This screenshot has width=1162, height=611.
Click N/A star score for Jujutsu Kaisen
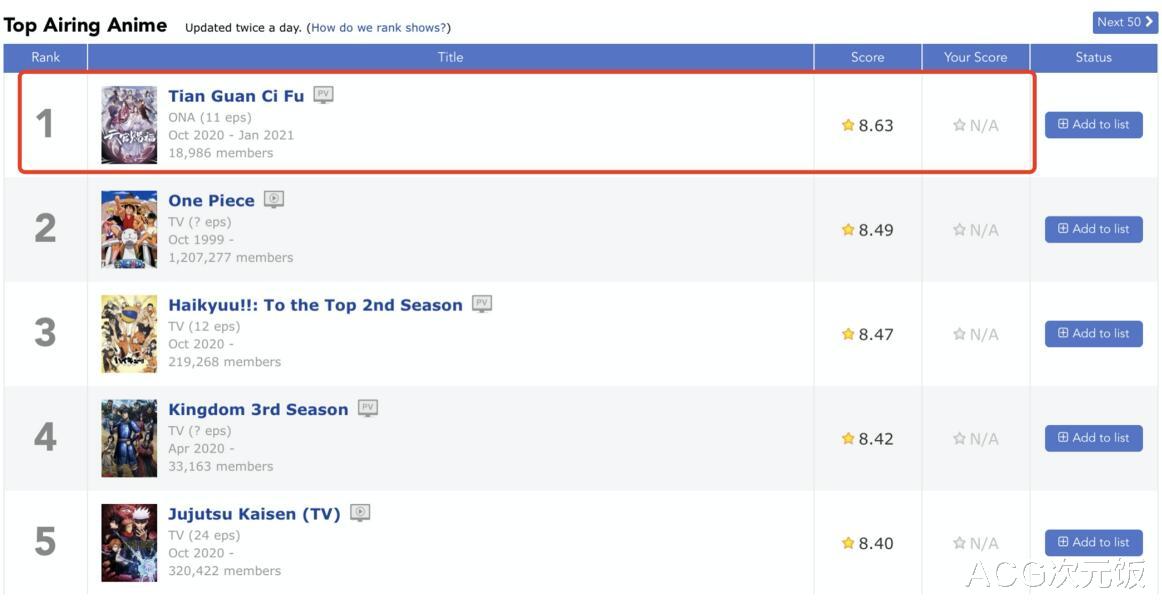click(x=975, y=544)
